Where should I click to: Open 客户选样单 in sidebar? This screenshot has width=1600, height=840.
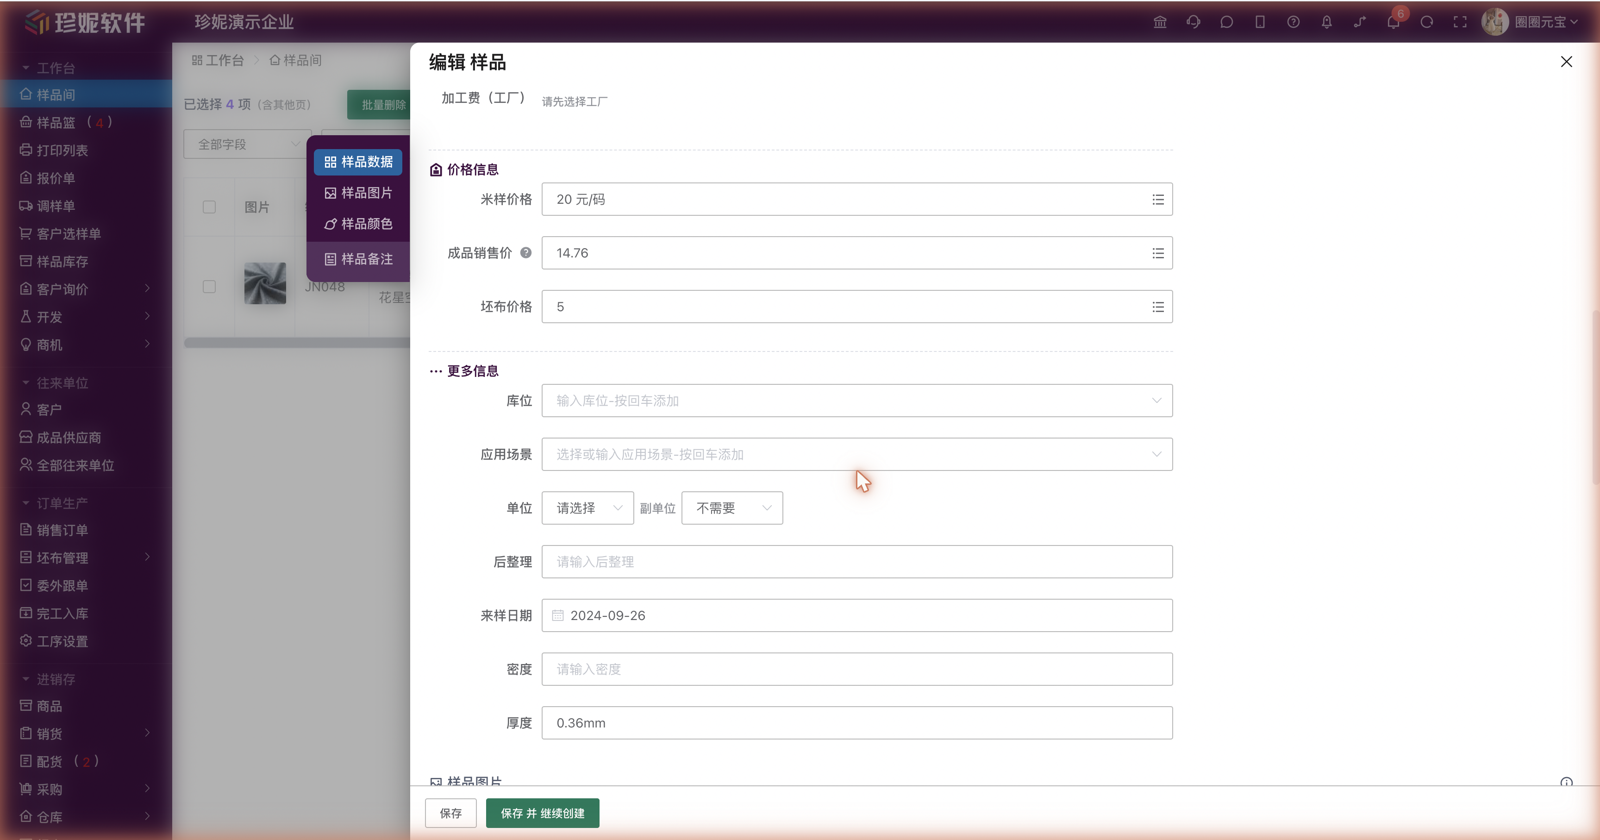(86, 234)
